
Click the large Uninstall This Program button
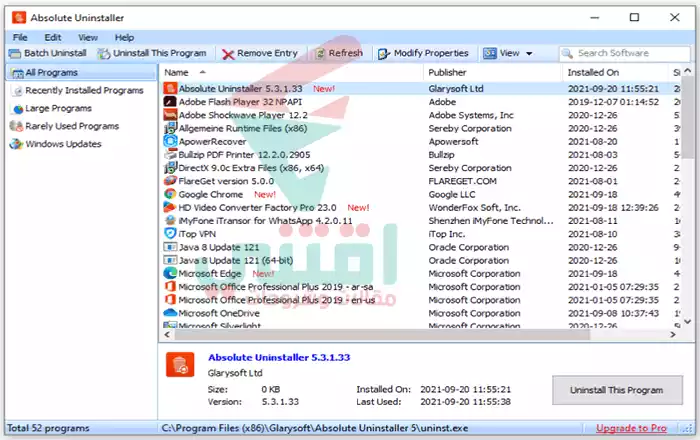(x=617, y=390)
